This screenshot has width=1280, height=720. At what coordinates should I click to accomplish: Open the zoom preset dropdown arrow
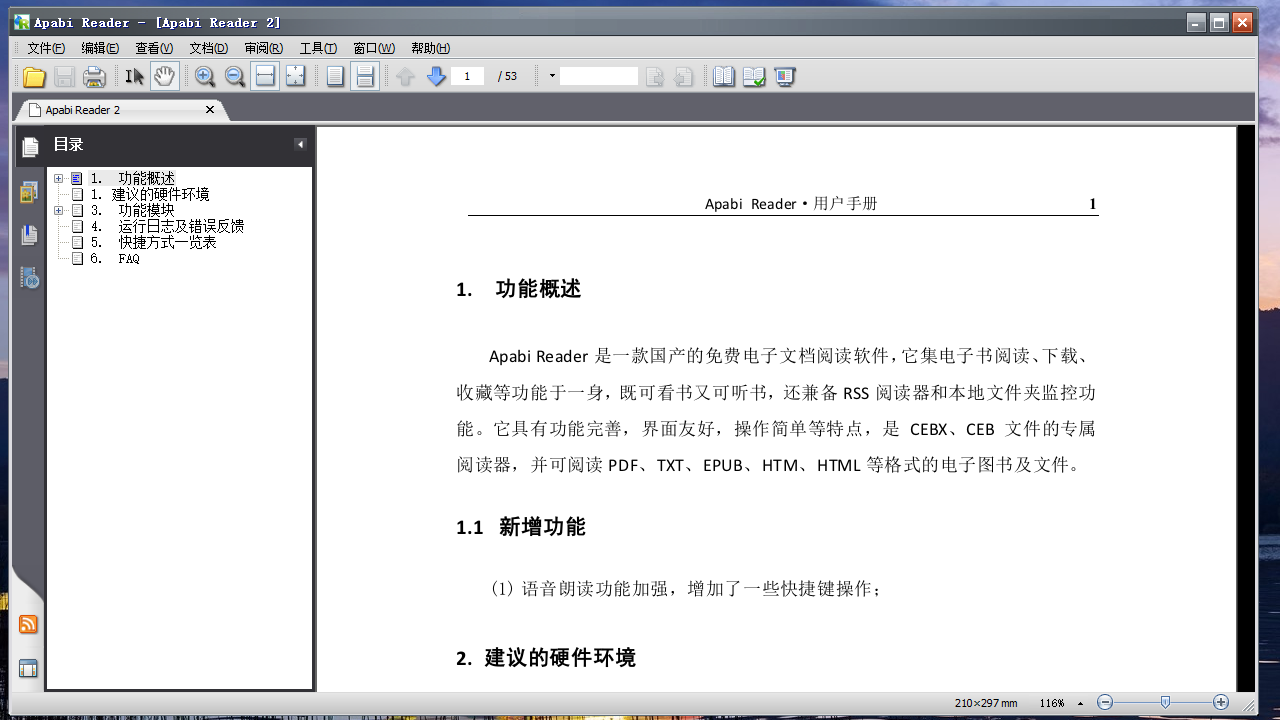pyautogui.click(x=550, y=76)
